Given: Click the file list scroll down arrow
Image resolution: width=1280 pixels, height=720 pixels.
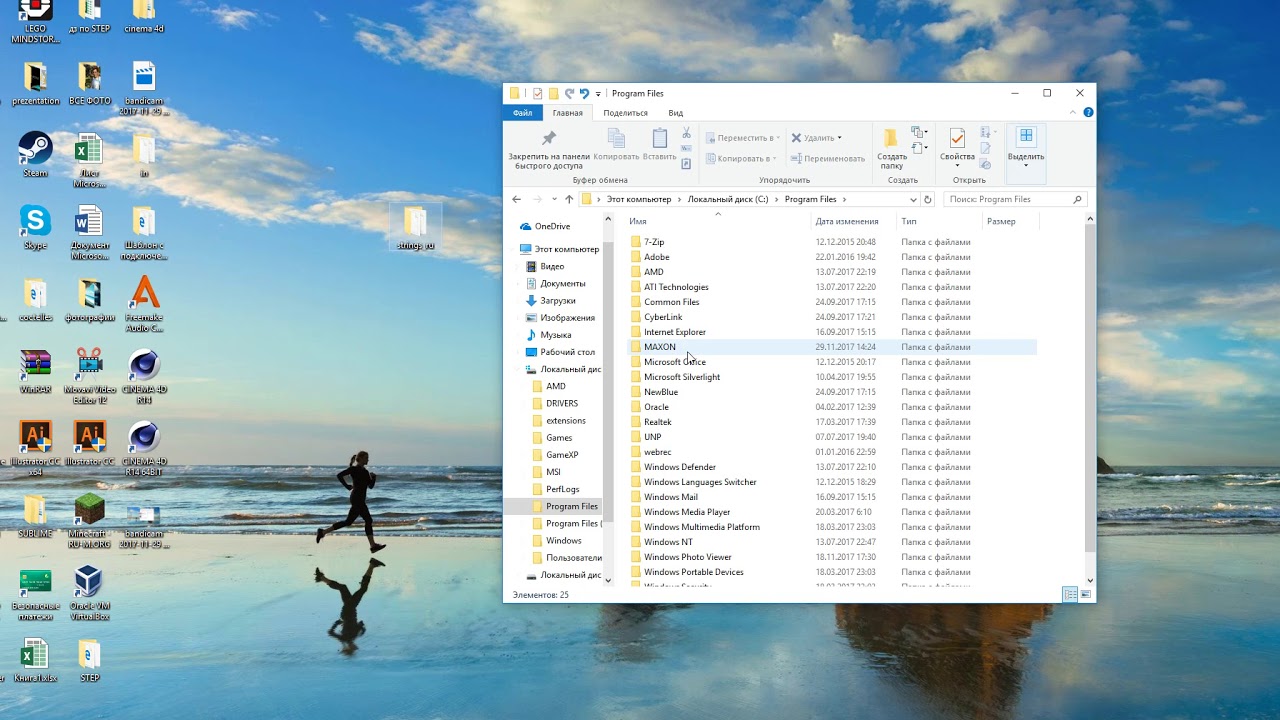Looking at the screenshot, I should click(x=1089, y=580).
